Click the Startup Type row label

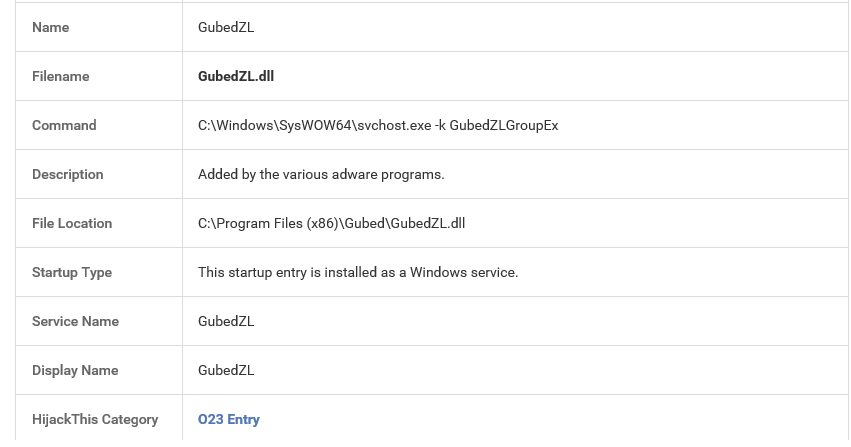pos(72,272)
